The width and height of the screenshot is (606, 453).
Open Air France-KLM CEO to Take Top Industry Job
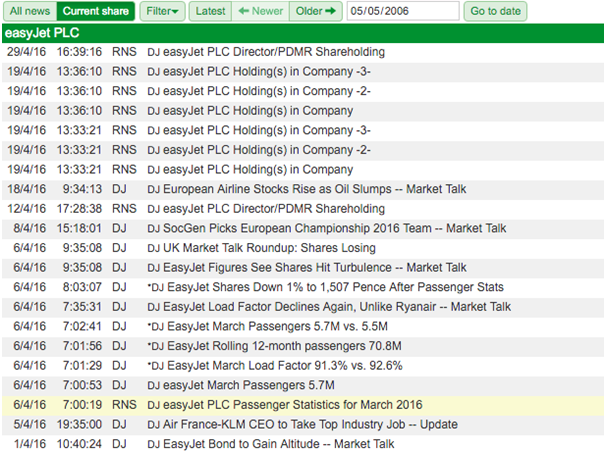point(302,425)
